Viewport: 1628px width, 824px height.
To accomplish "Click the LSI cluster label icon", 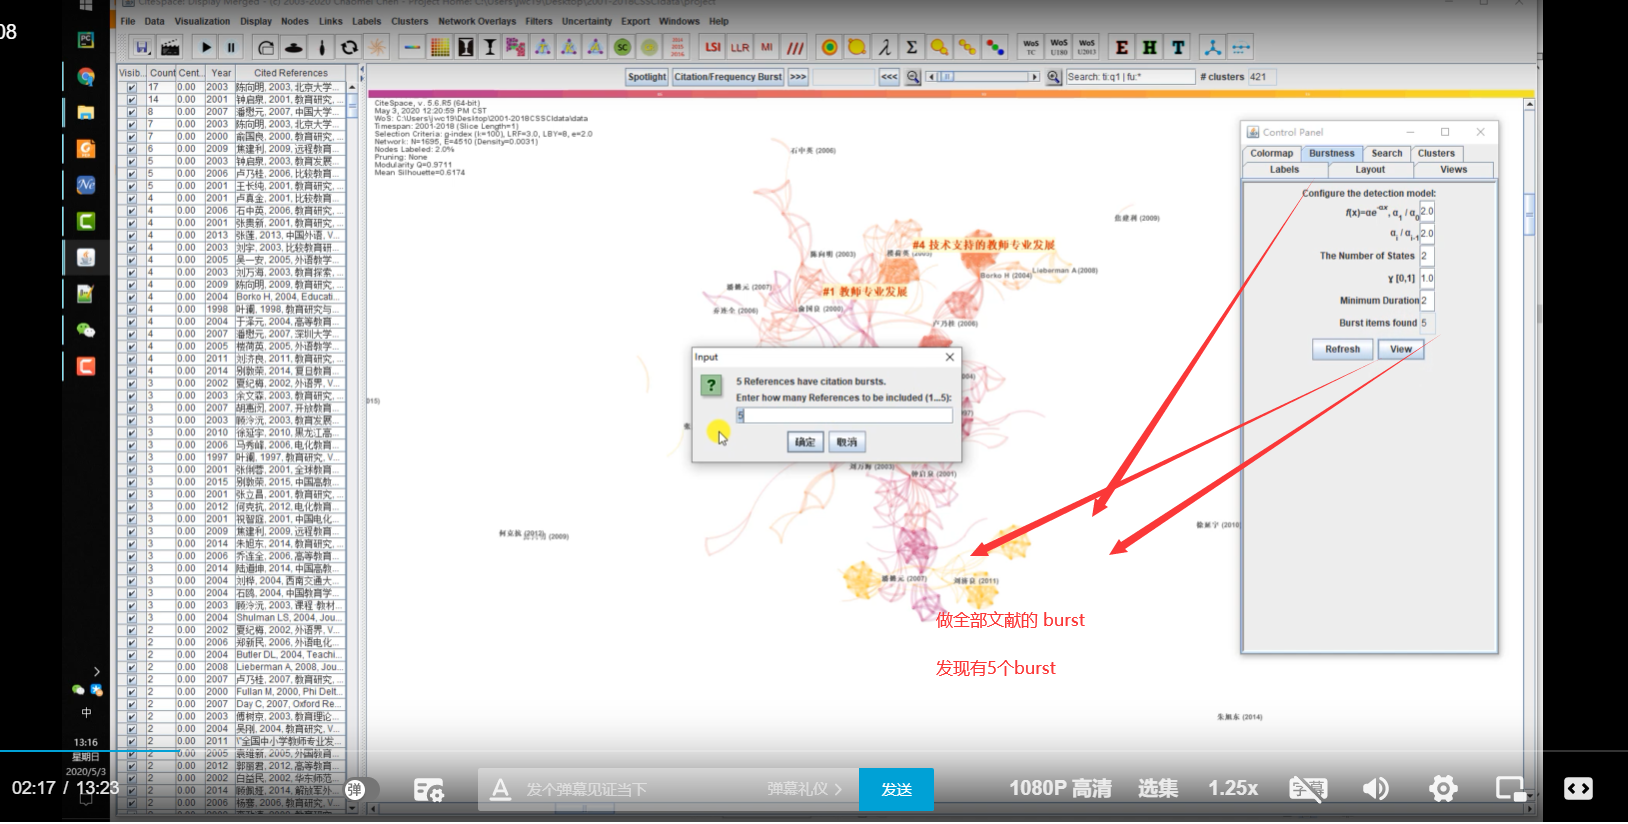I will (713, 47).
